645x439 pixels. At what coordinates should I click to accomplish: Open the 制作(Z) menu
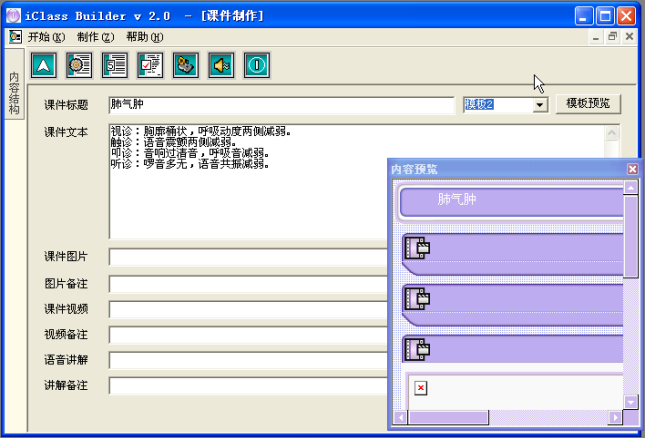pos(95,37)
